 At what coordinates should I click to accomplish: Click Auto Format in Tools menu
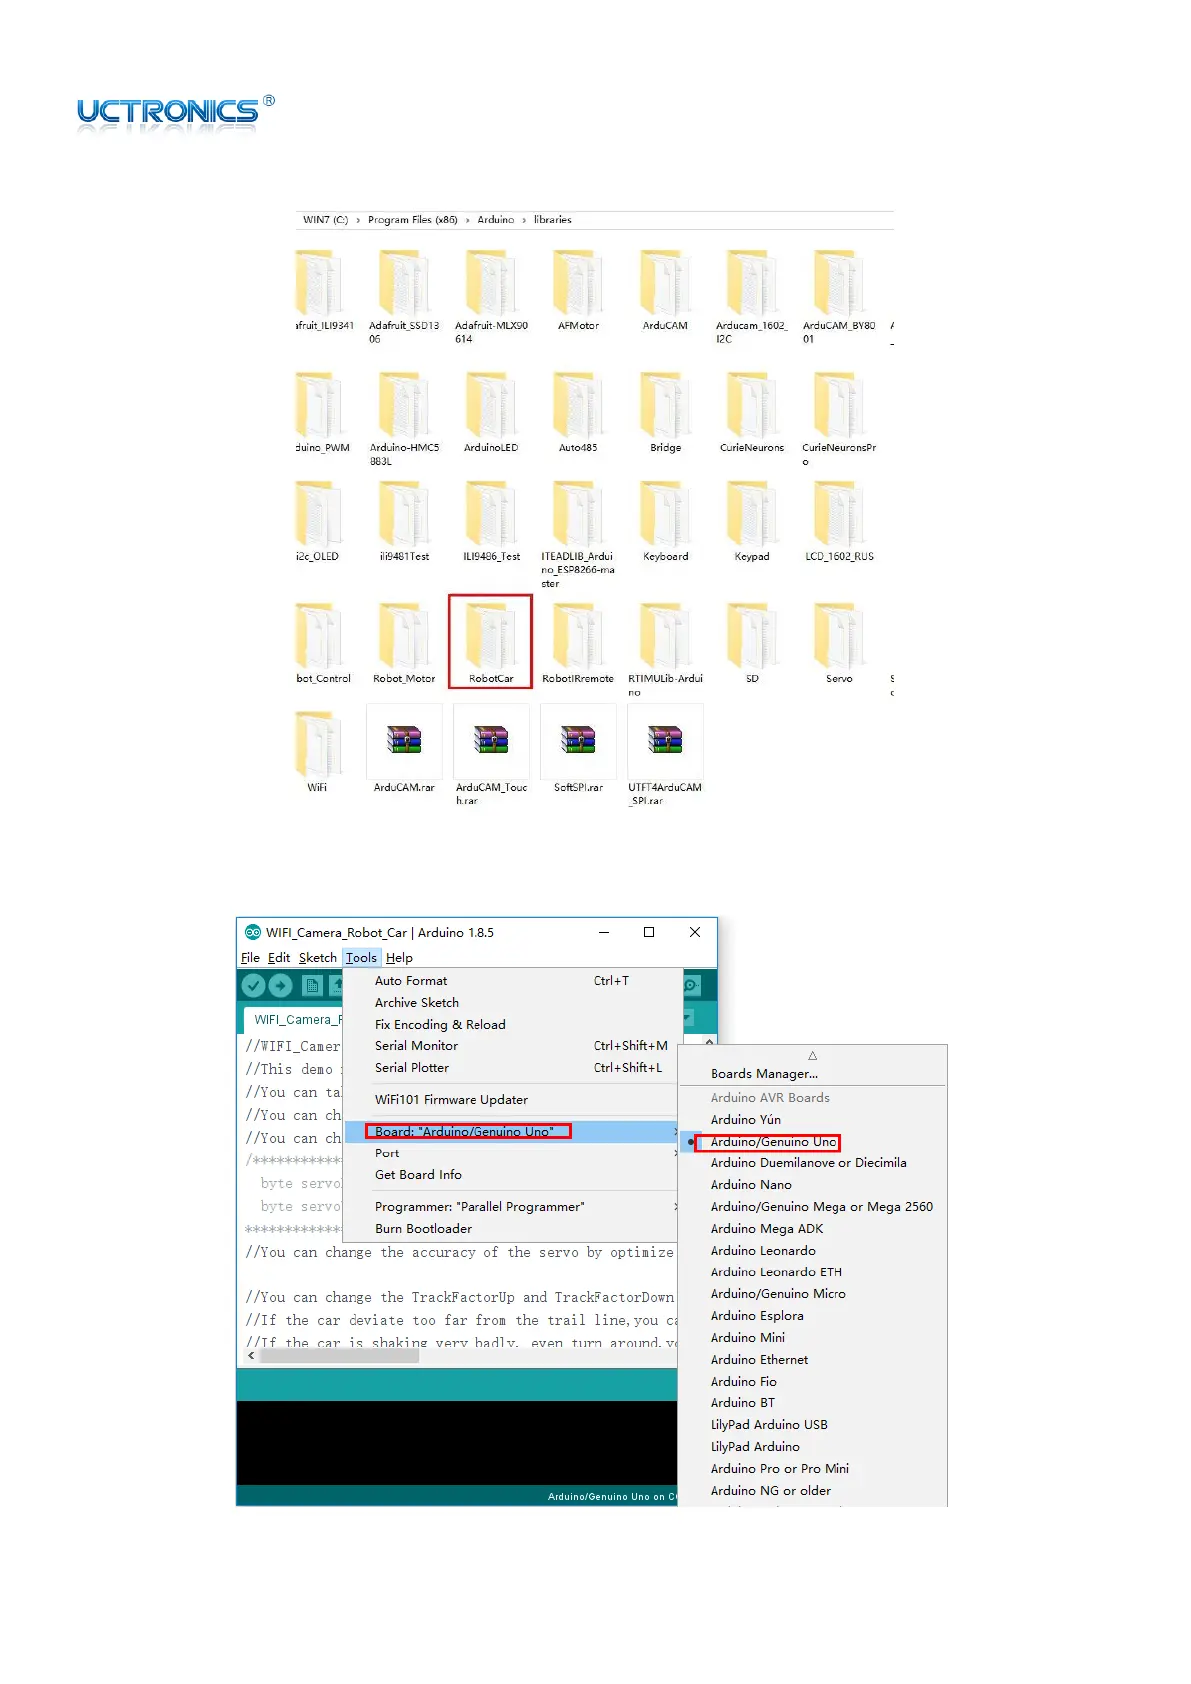click(x=512, y=981)
